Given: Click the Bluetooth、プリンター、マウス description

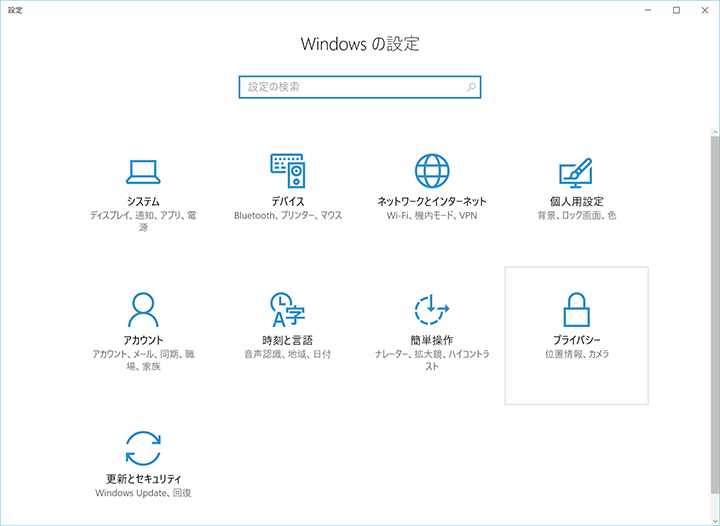Looking at the screenshot, I should coord(288,216).
